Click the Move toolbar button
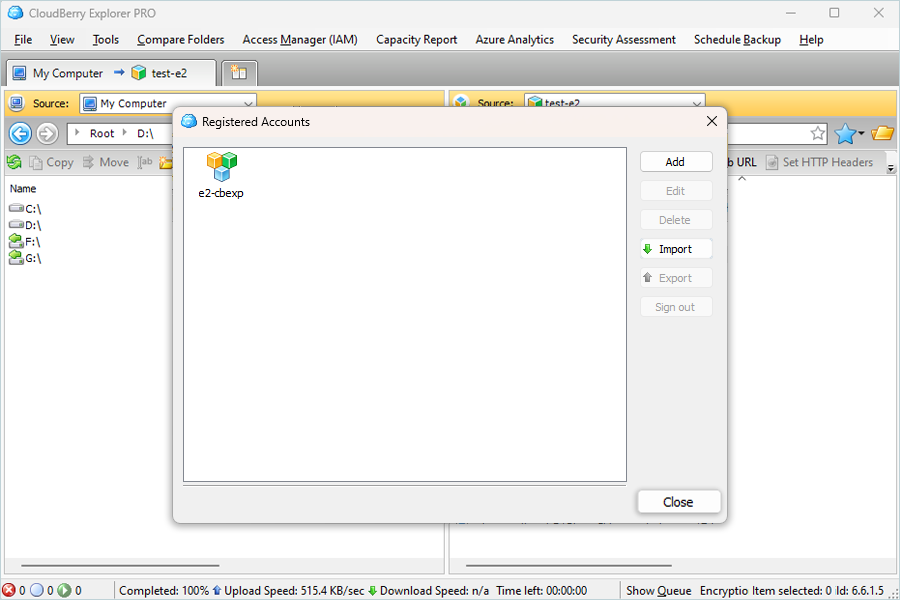Screen dimensions: 900x600 pyautogui.click(x=106, y=162)
